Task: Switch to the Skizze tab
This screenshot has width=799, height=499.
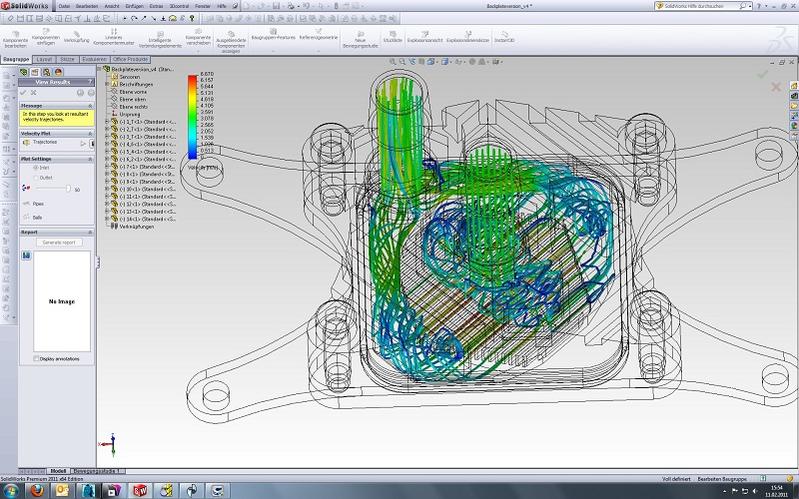Action: click(67, 60)
